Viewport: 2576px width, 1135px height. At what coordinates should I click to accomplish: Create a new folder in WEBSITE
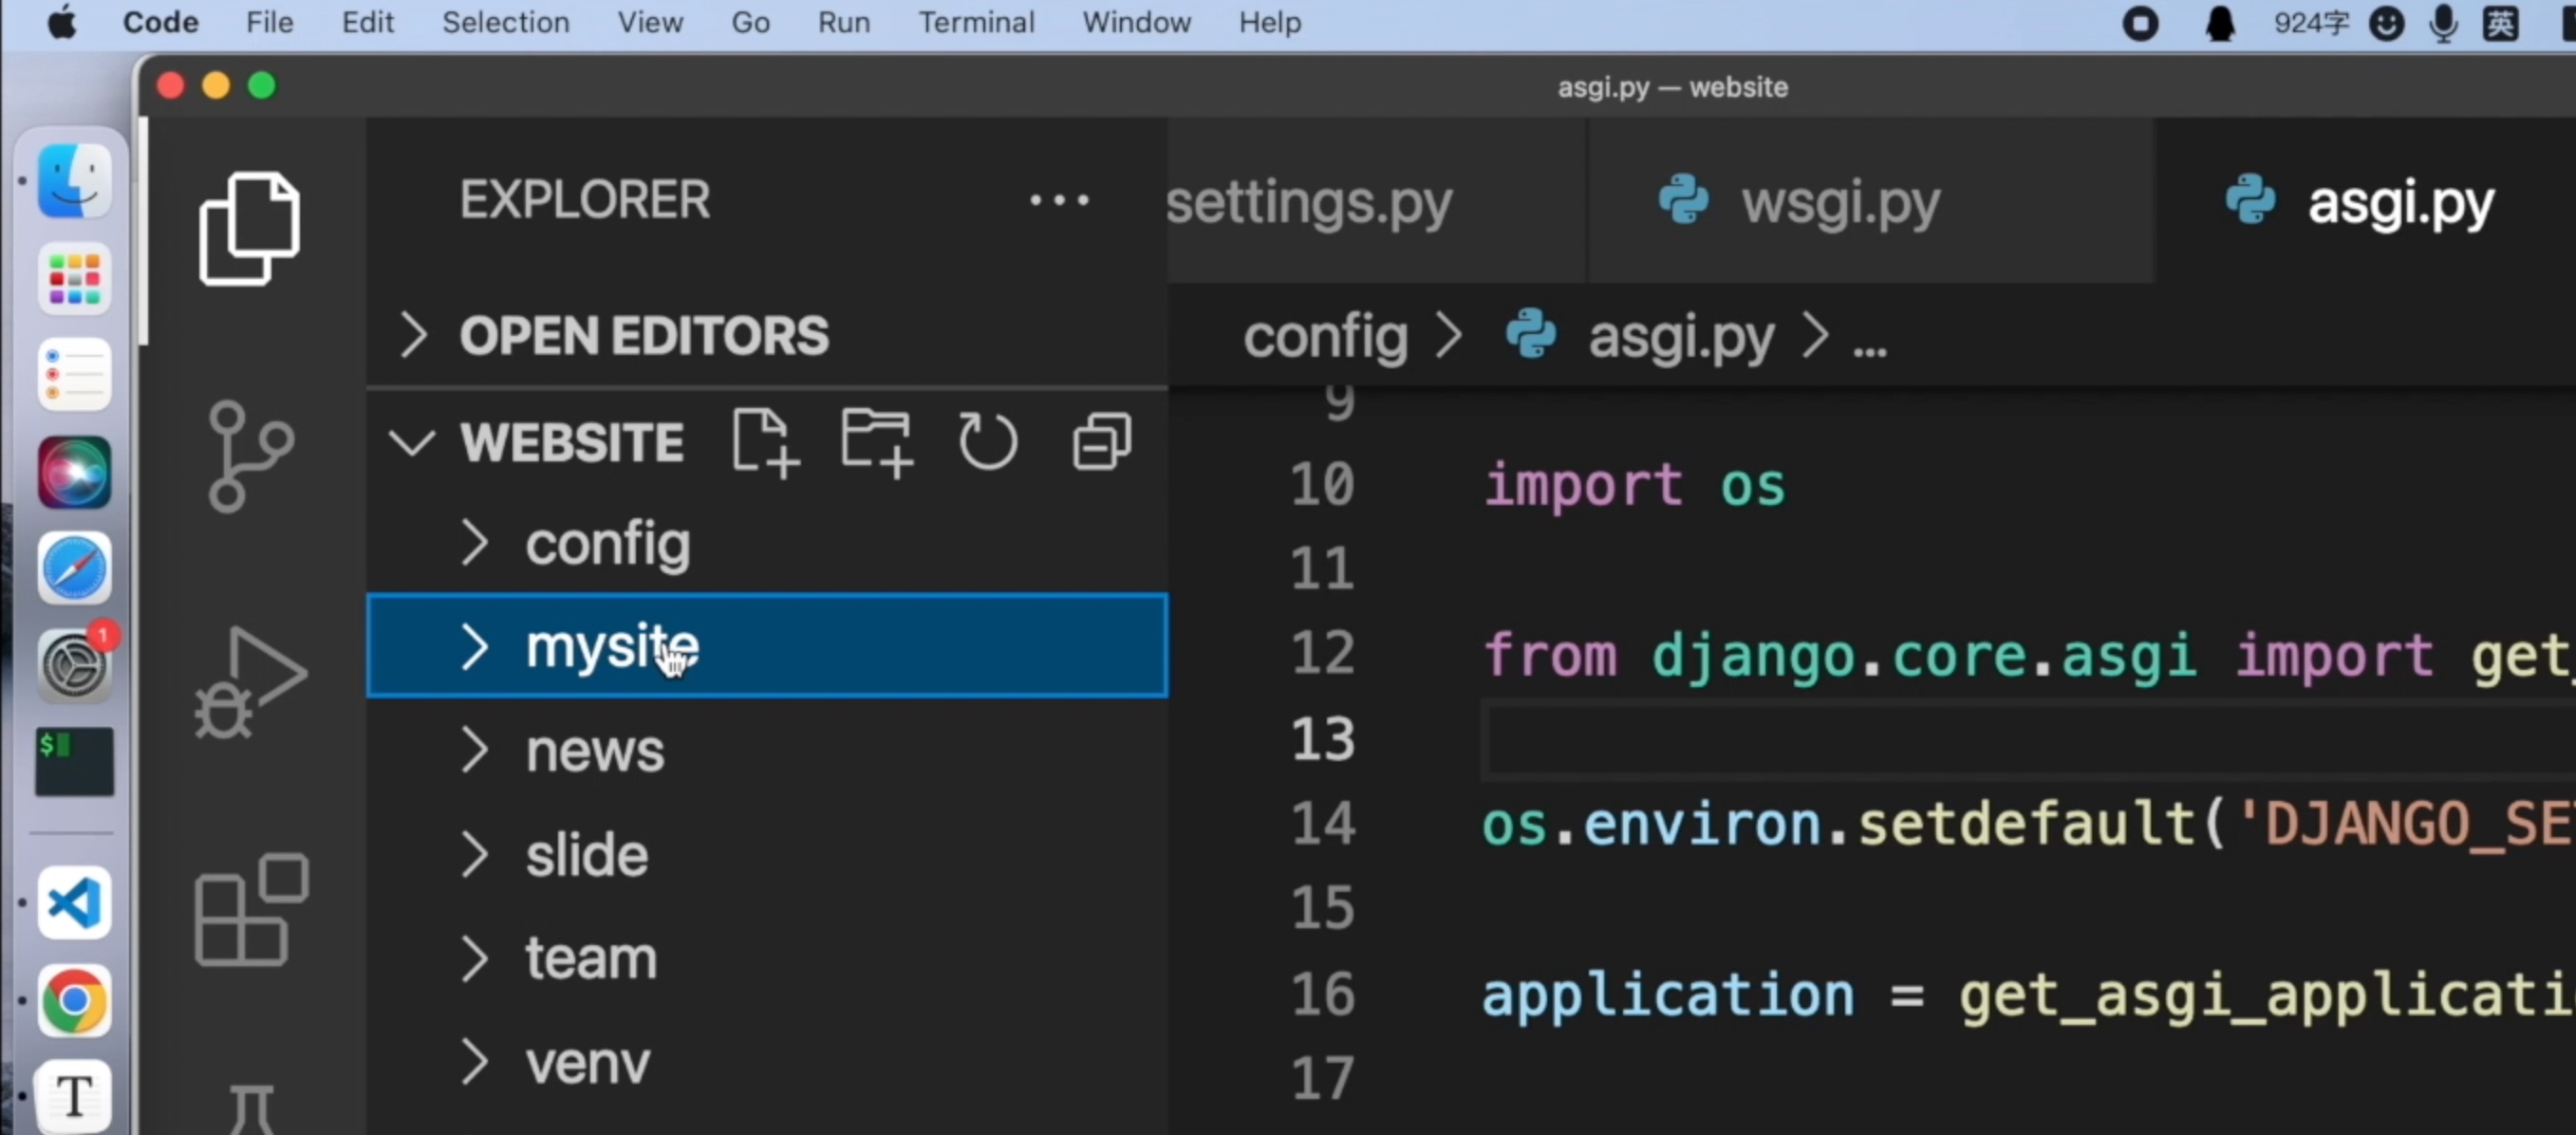coord(876,441)
